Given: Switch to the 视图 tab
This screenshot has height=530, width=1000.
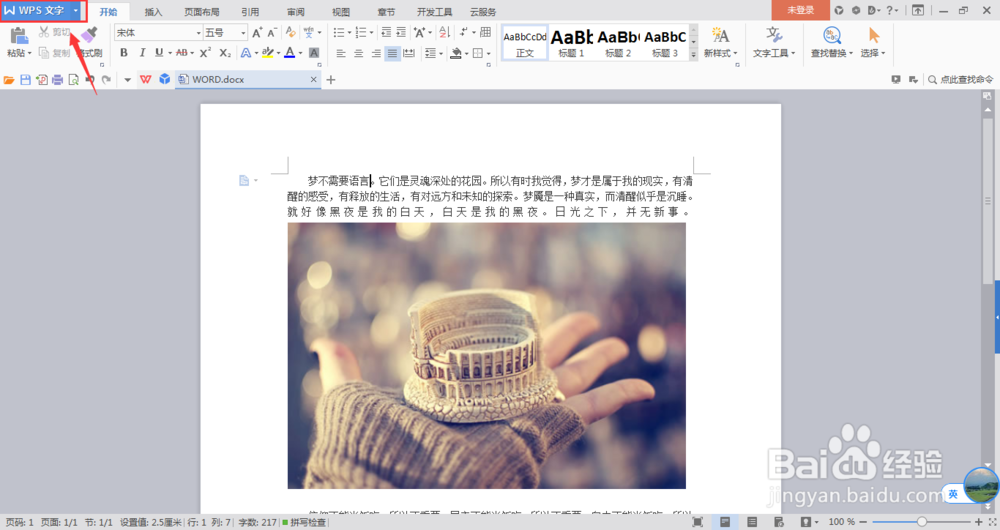Looking at the screenshot, I should (341, 11).
